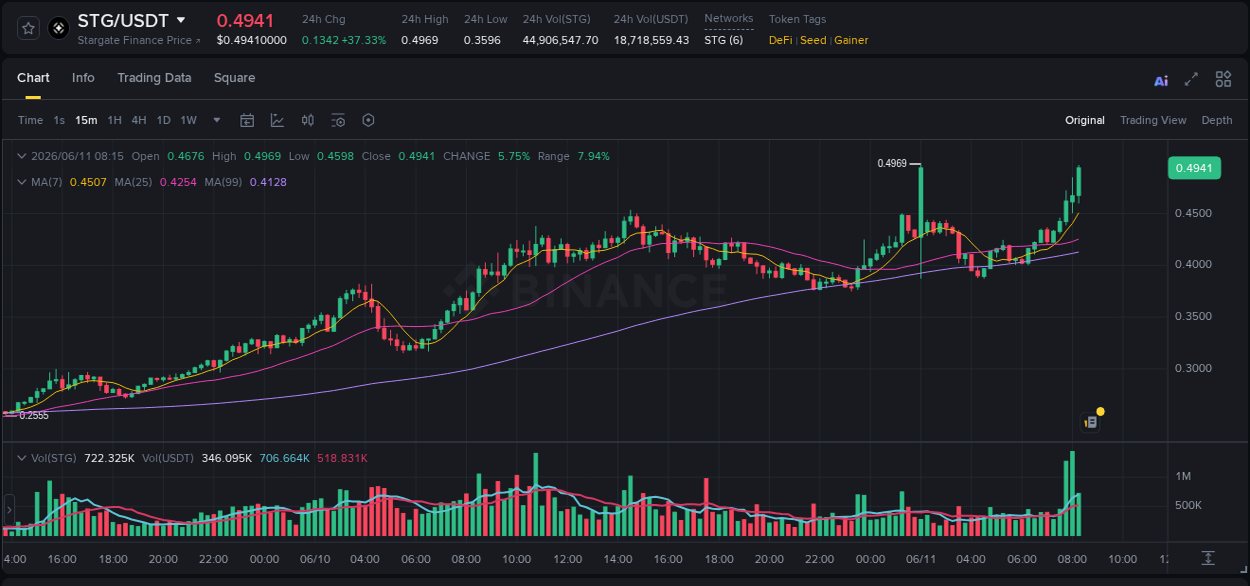Select the 1H interval
The height and width of the screenshot is (586, 1250).
tap(115, 120)
